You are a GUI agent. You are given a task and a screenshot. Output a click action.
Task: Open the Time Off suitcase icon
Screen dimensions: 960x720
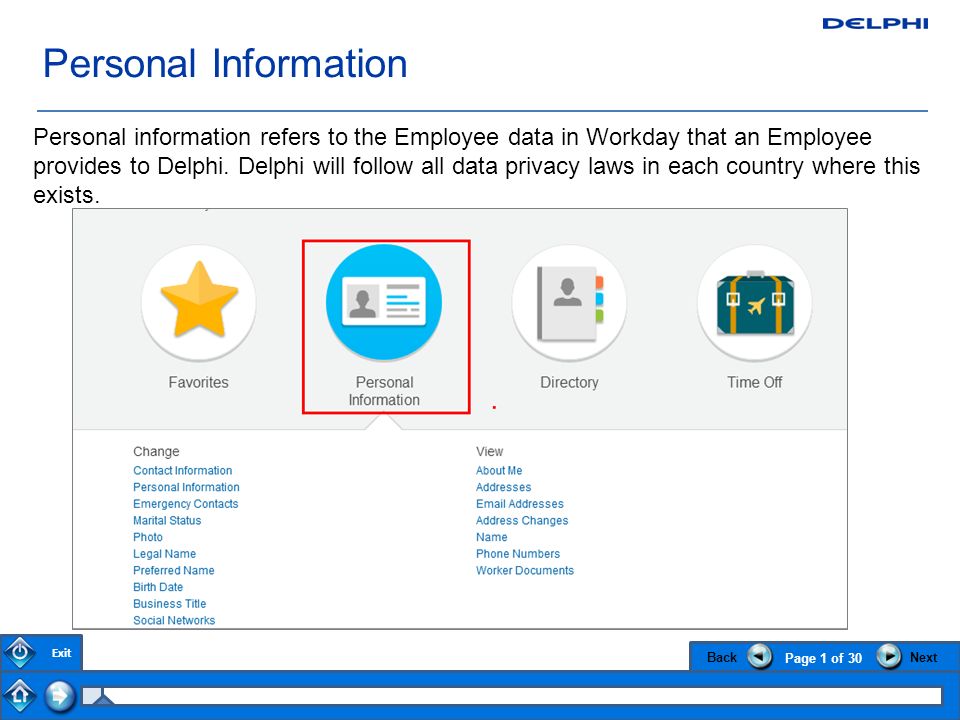pos(755,302)
